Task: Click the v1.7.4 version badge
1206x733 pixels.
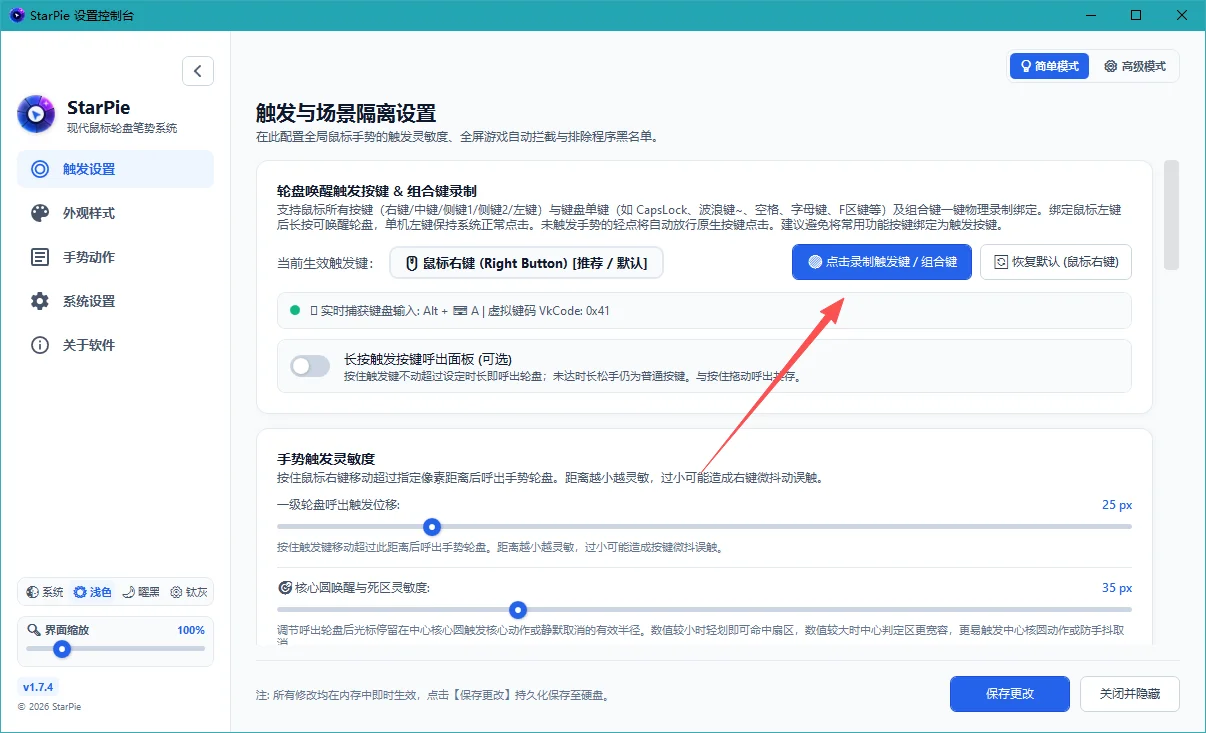Action: pyautogui.click(x=39, y=687)
